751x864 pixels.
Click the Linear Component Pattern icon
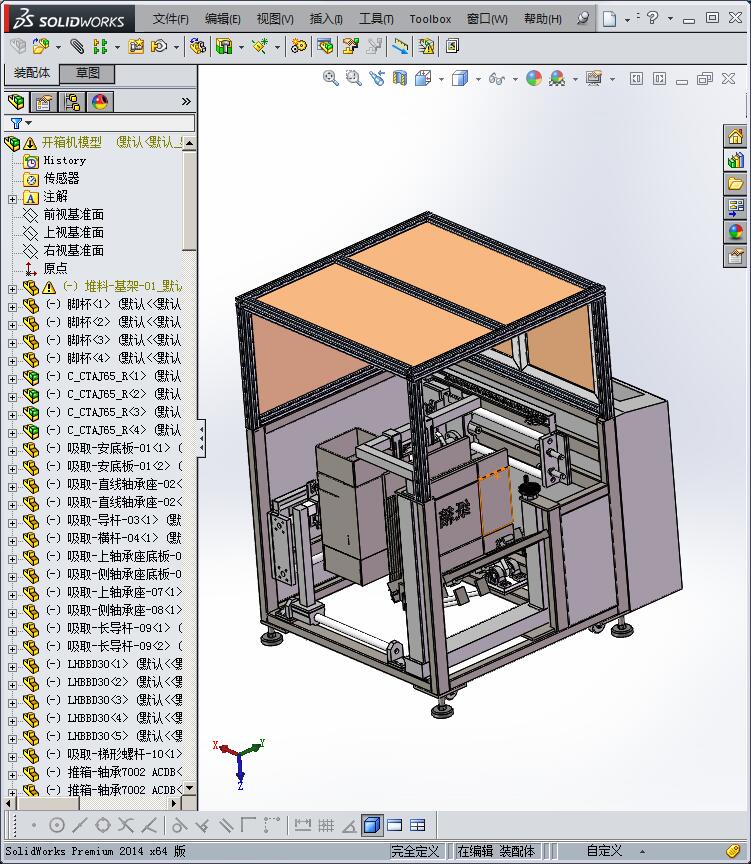click(100, 46)
